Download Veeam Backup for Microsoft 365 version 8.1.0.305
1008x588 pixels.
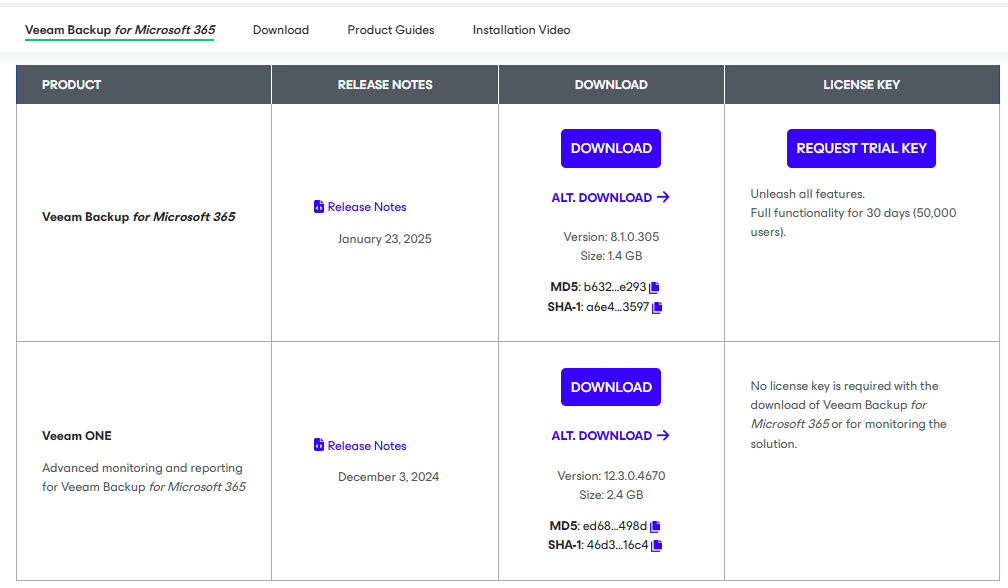pos(611,148)
